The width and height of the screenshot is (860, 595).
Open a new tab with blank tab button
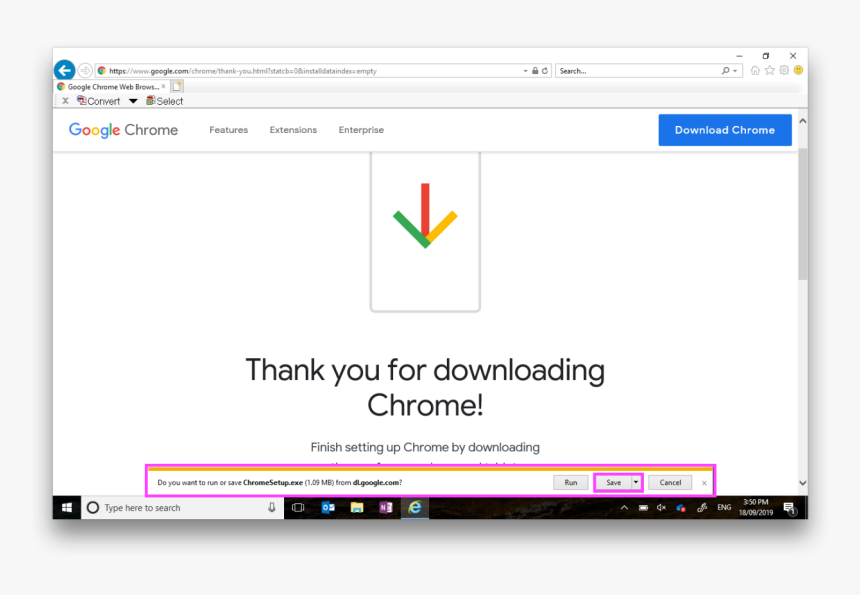pos(177,87)
